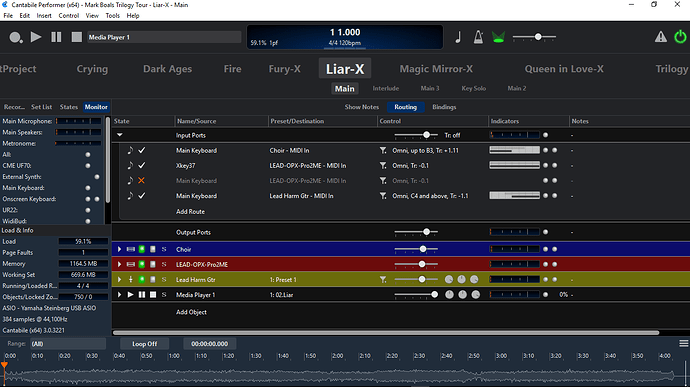
Task: Solo the Choir rack with S button
Action: tap(164, 249)
